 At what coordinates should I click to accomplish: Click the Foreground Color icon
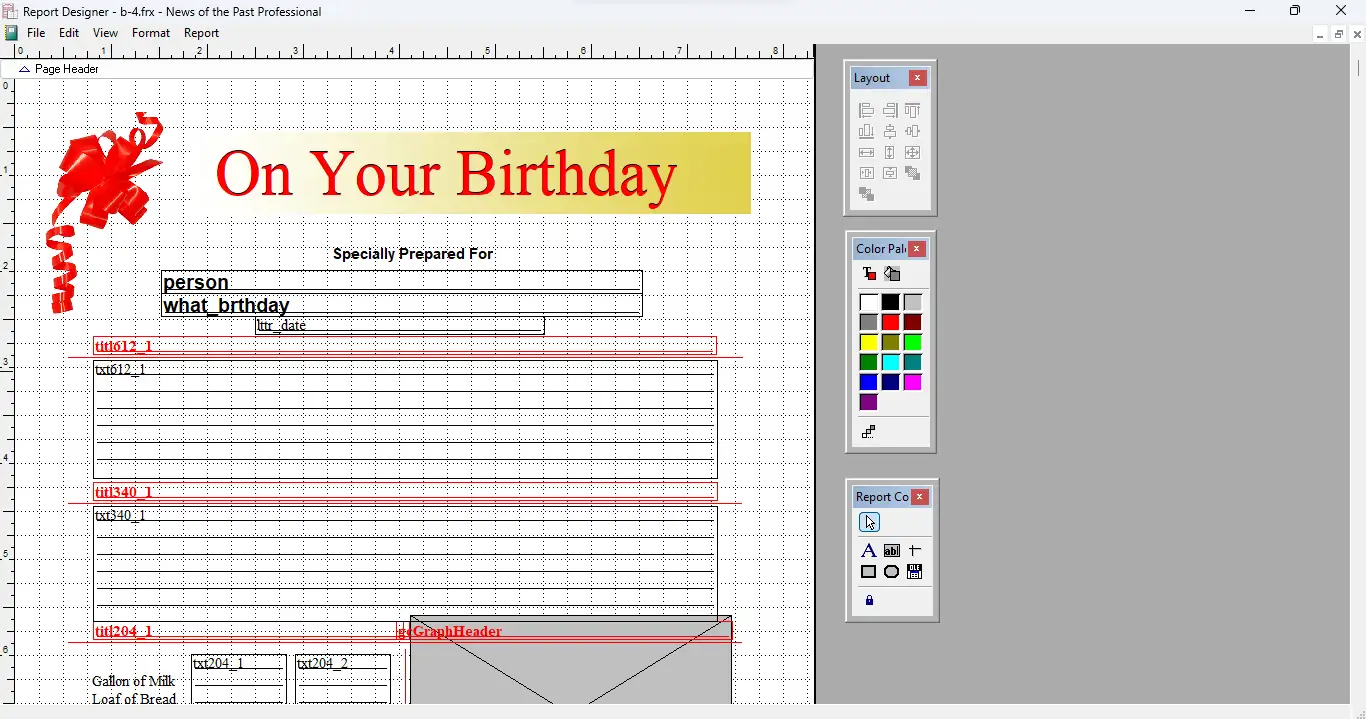click(869, 274)
